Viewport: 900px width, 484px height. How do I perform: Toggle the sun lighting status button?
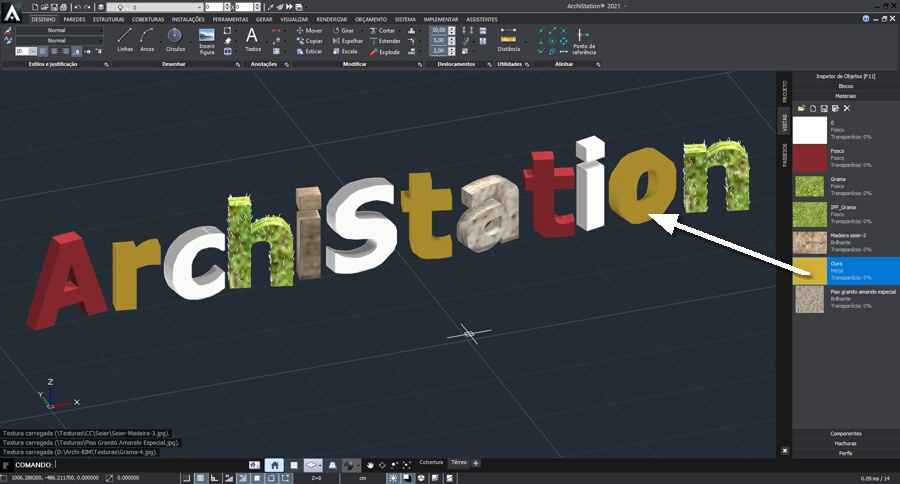[393, 478]
